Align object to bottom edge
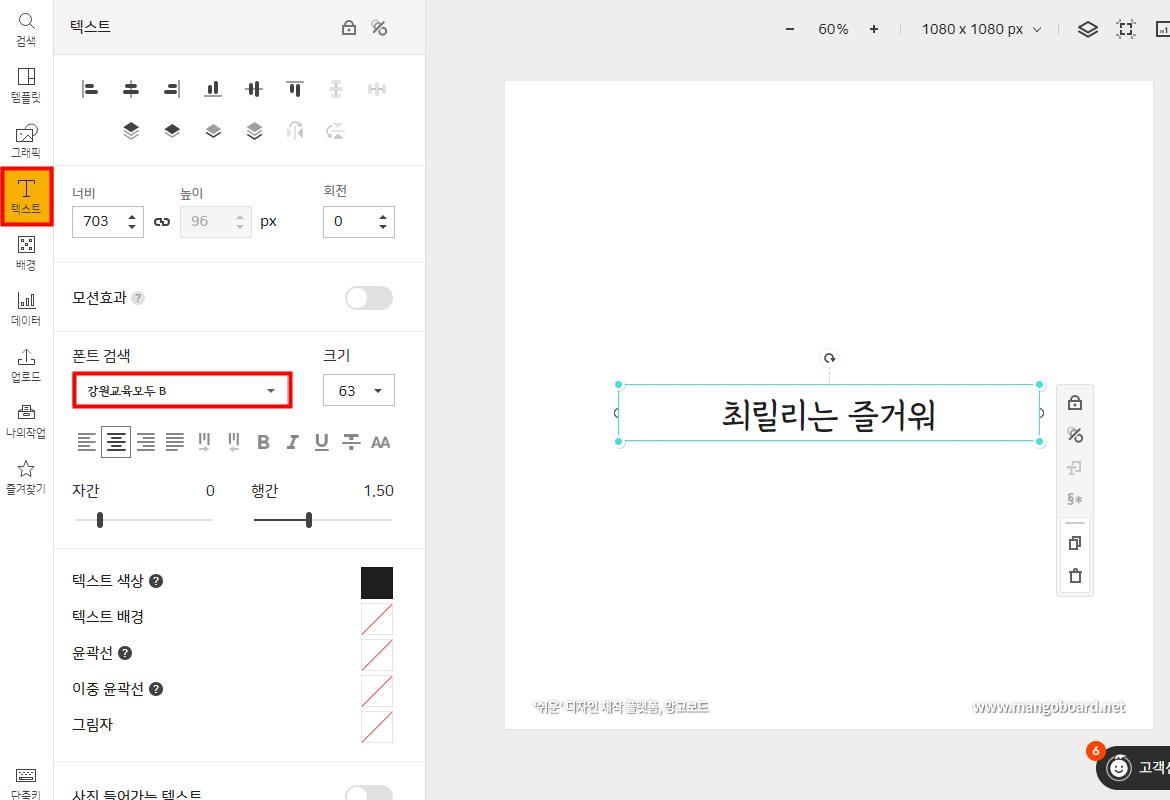The width and height of the screenshot is (1170, 800). (213, 90)
